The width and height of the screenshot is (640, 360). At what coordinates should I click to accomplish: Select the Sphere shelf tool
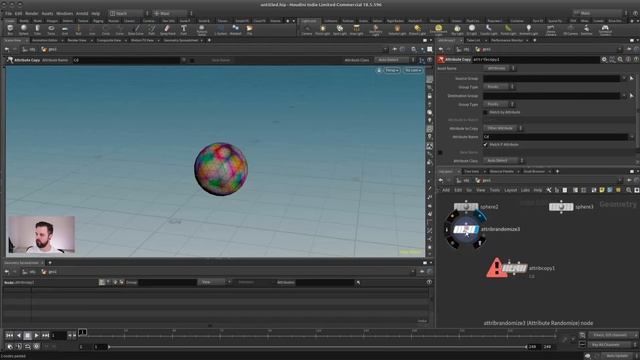pos(24,29)
